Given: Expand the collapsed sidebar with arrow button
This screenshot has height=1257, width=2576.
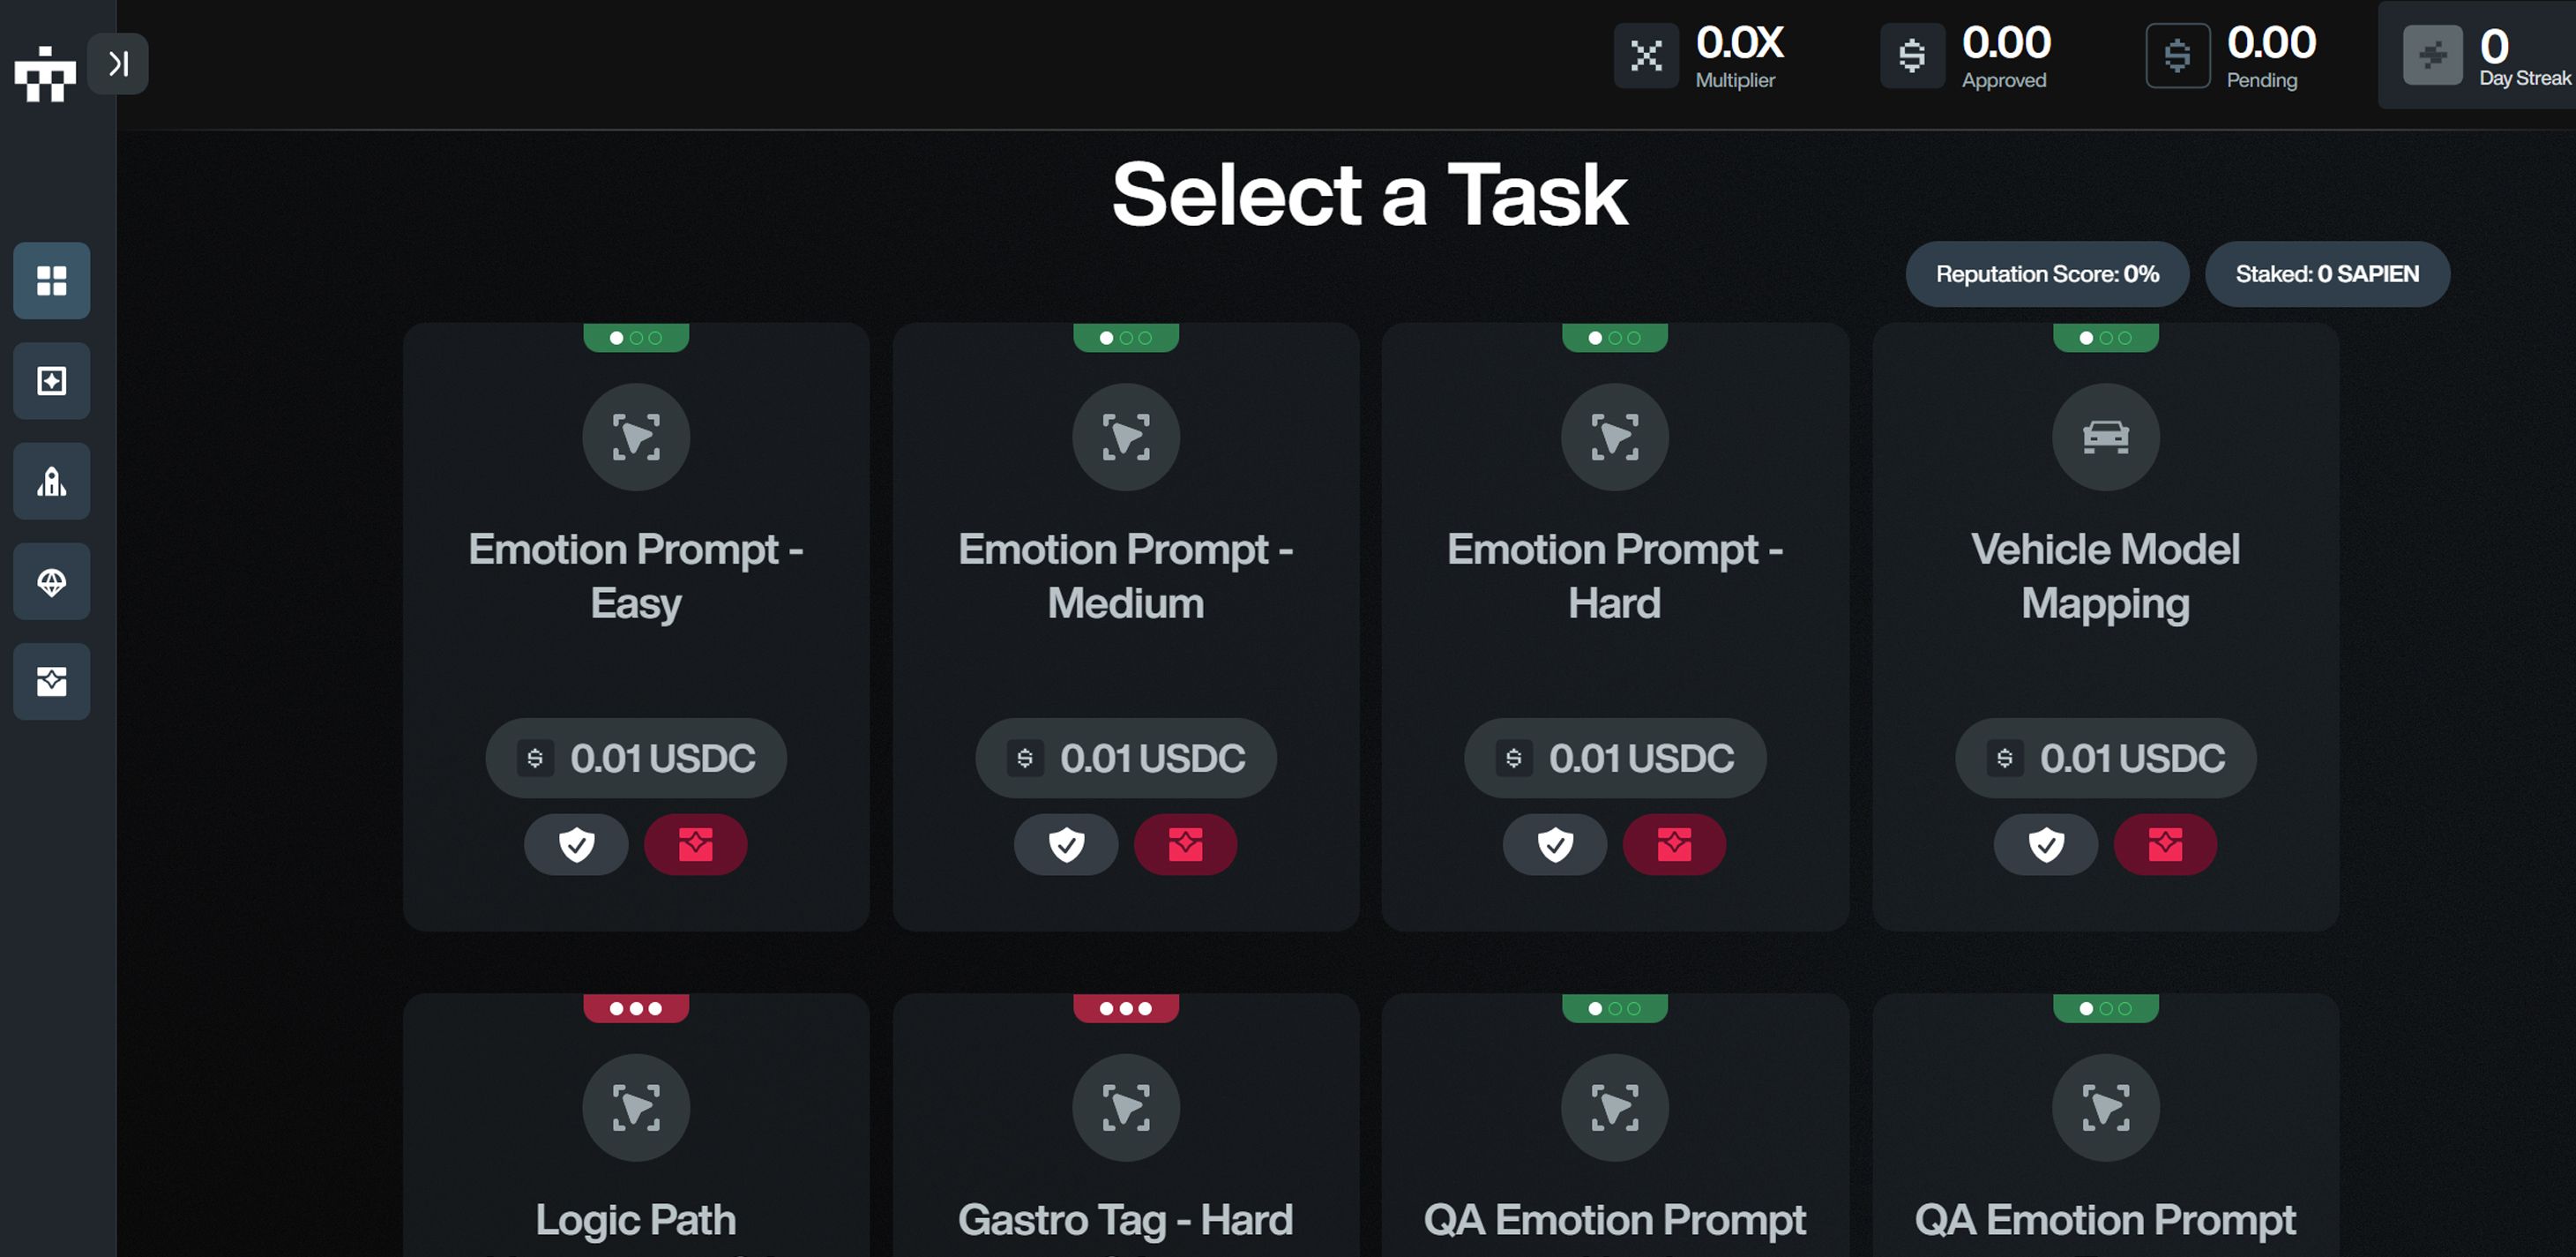Looking at the screenshot, I should (118, 64).
